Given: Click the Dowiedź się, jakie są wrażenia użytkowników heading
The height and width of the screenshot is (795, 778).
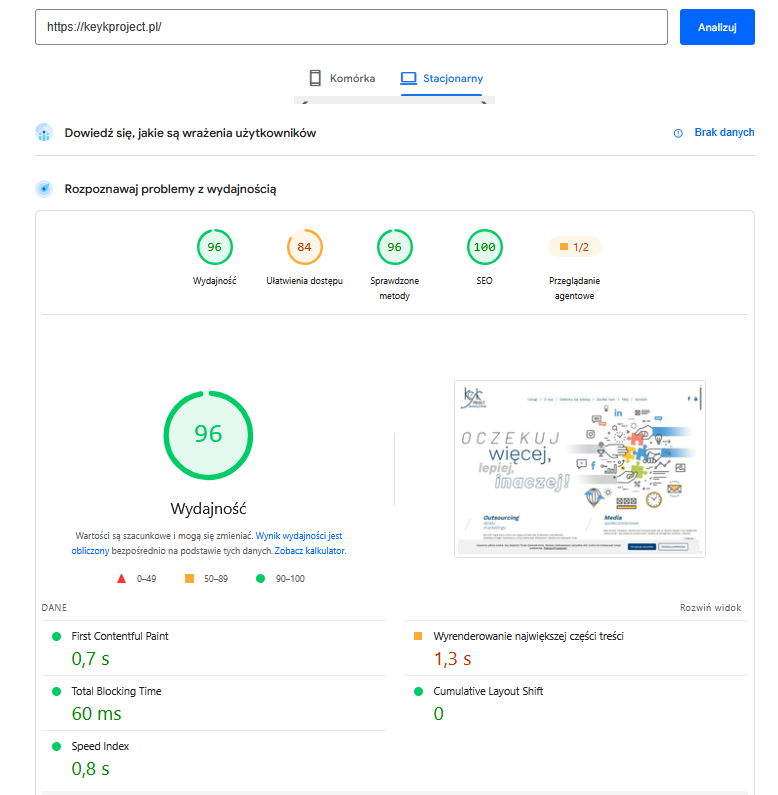Looking at the screenshot, I should click(x=190, y=133).
